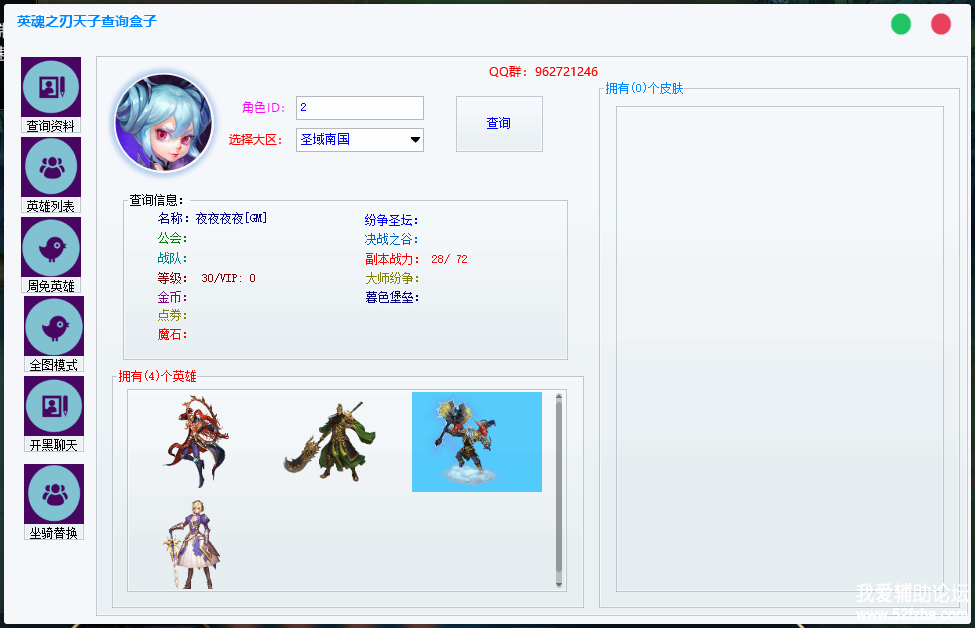
Task: Select the red-haired archer hero
Action: [x=196, y=441]
